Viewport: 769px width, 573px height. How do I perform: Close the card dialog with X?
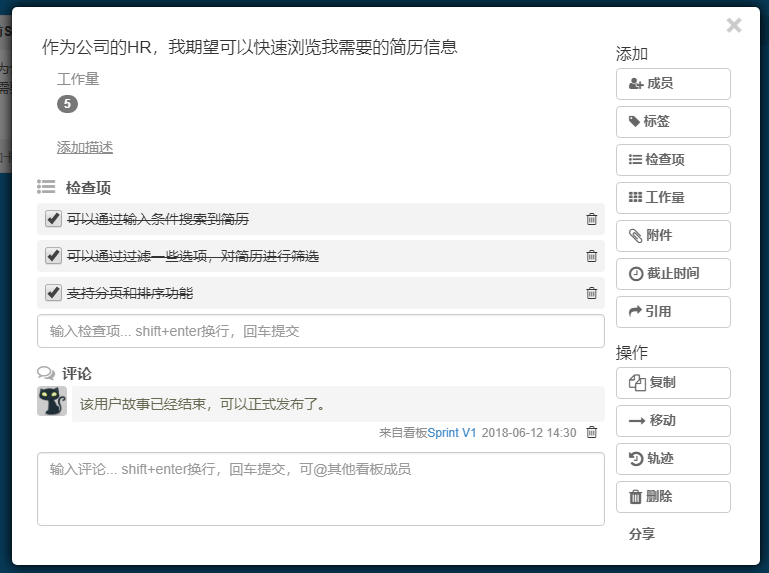pos(734,26)
